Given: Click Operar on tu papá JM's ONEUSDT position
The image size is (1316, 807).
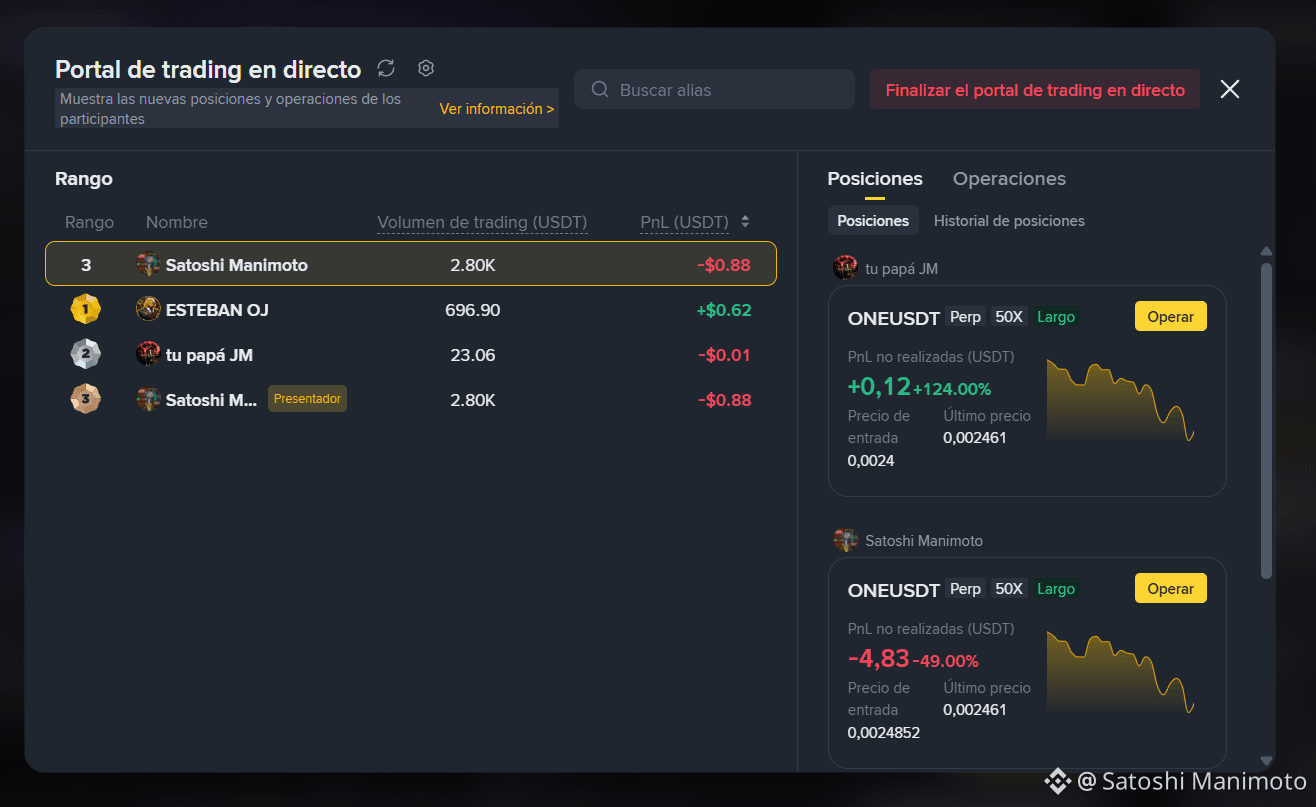Looking at the screenshot, I should point(1171,316).
